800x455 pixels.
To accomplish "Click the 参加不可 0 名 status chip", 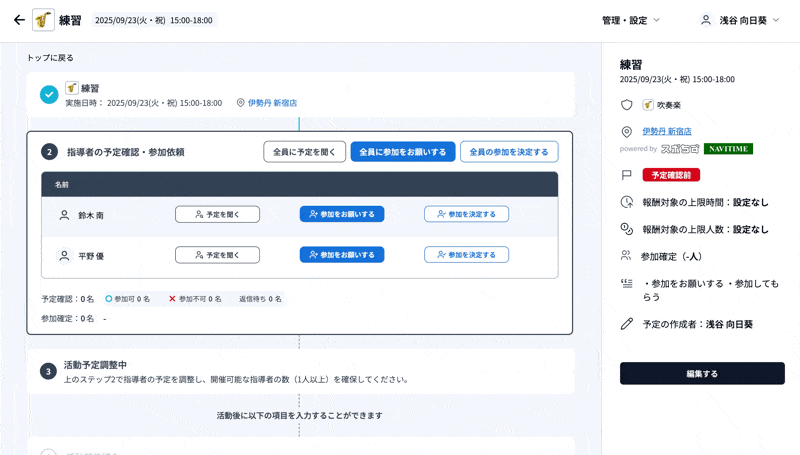I will 195,299.
